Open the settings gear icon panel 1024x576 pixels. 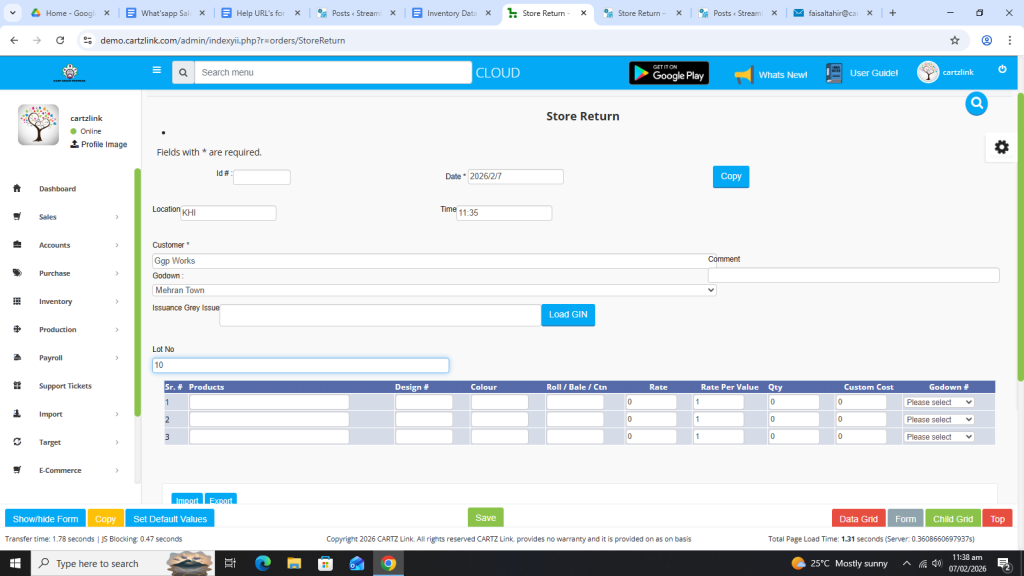[1001, 147]
